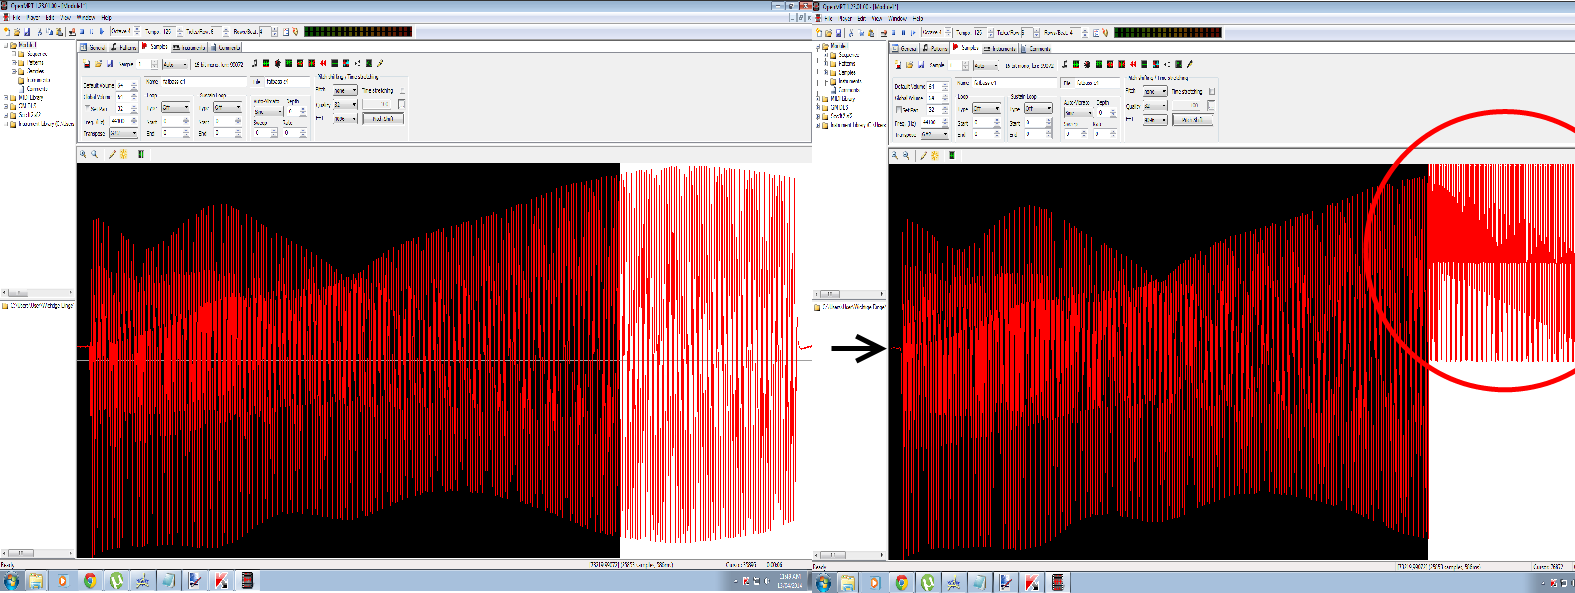
Task: Enable Time stretching checkbox in right window
Action: (1211, 91)
